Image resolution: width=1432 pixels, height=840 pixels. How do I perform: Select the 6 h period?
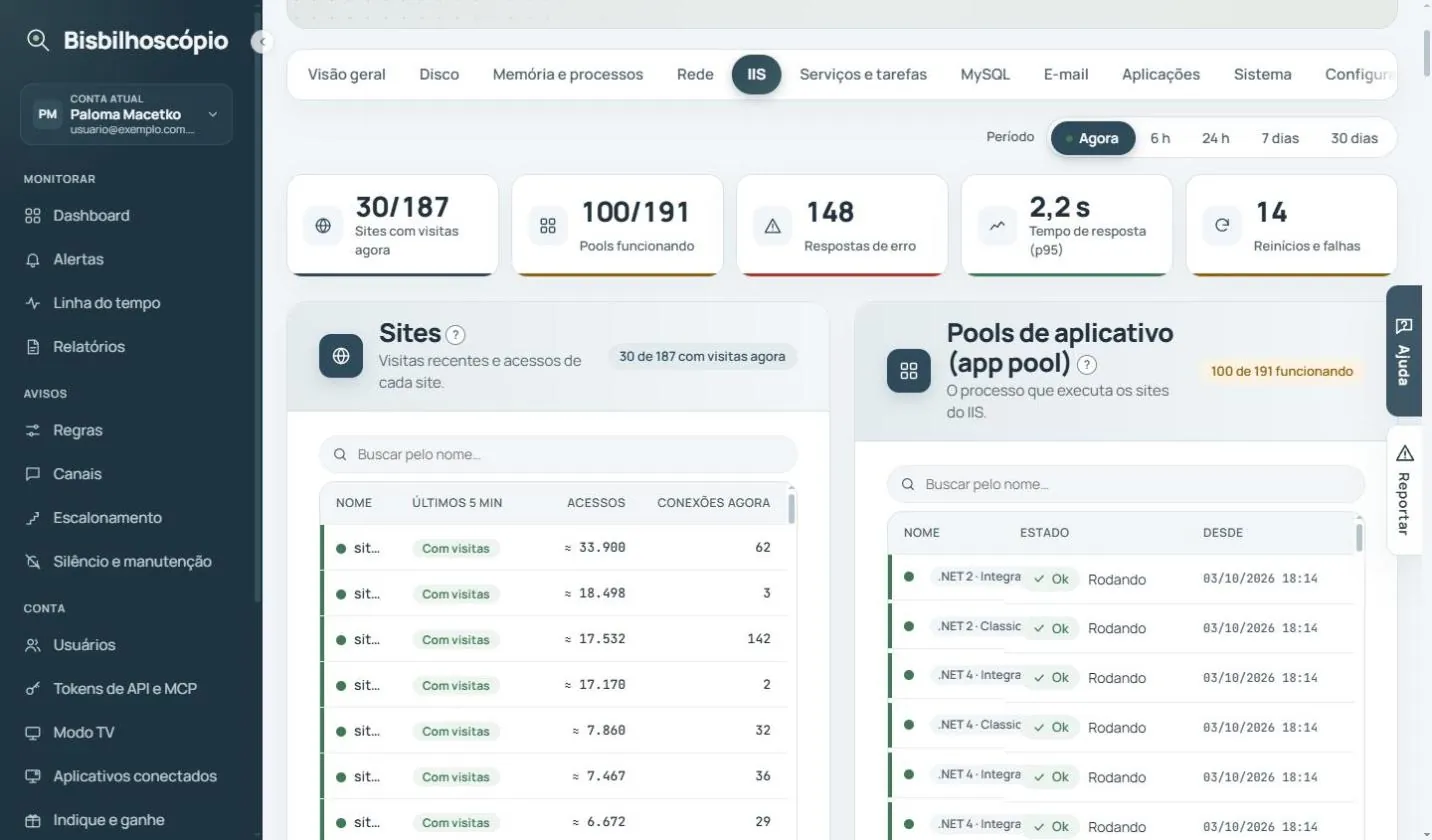point(1160,138)
